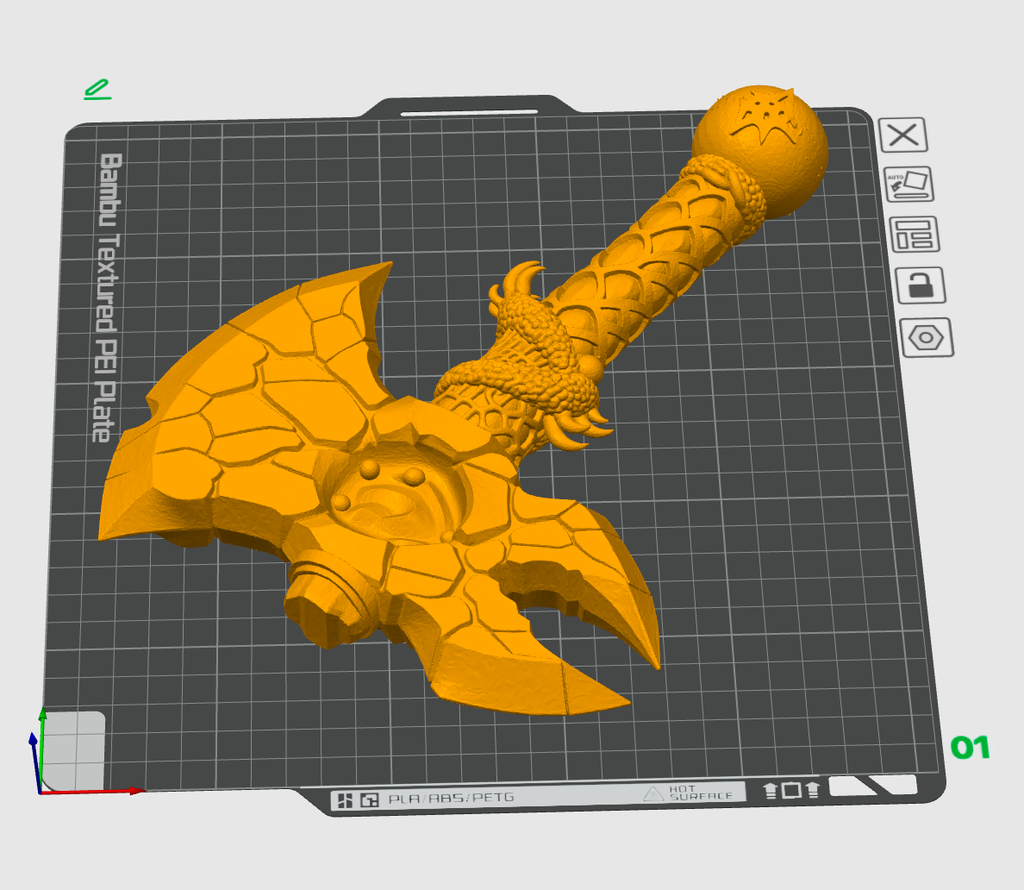Toggle the plate lock padlock icon
The image size is (1024, 890).
pos(920,285)
